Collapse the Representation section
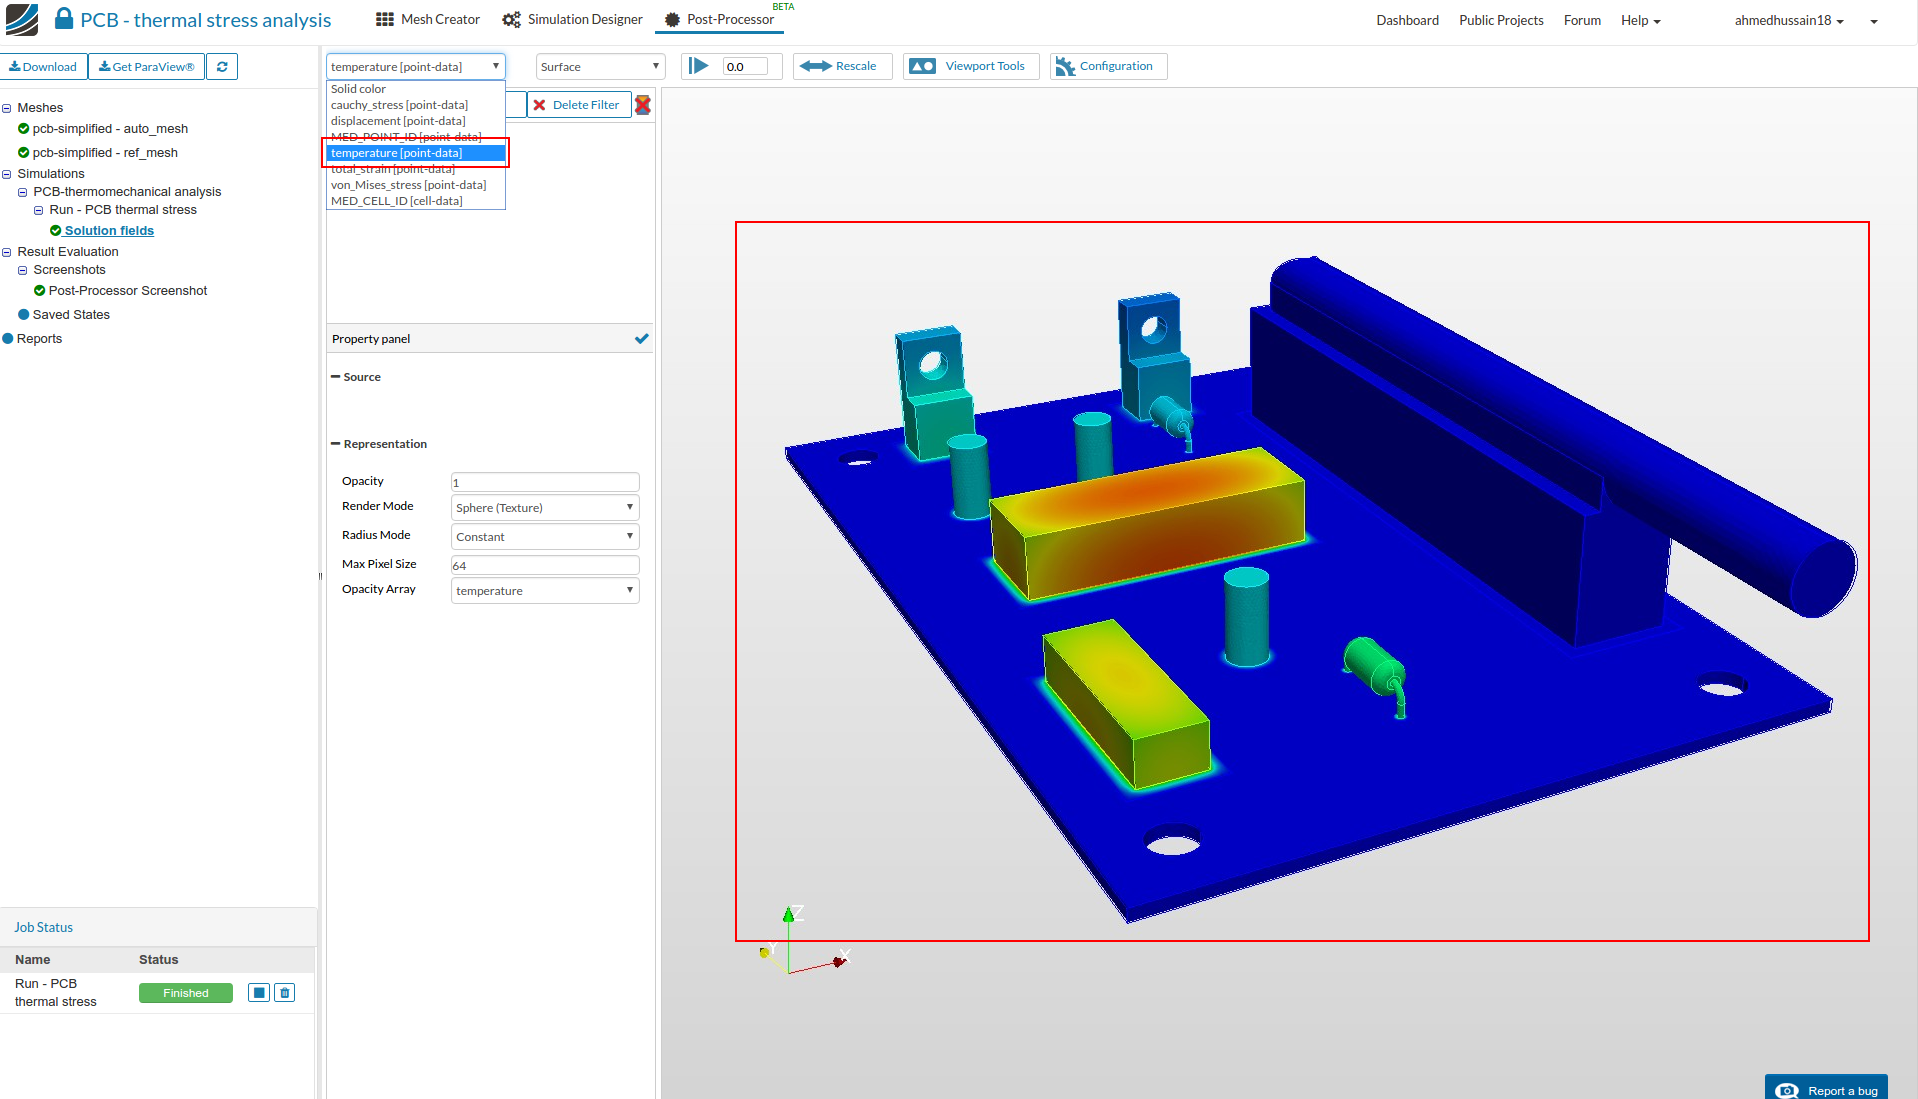1918x1099 pixels. (336, 444)
